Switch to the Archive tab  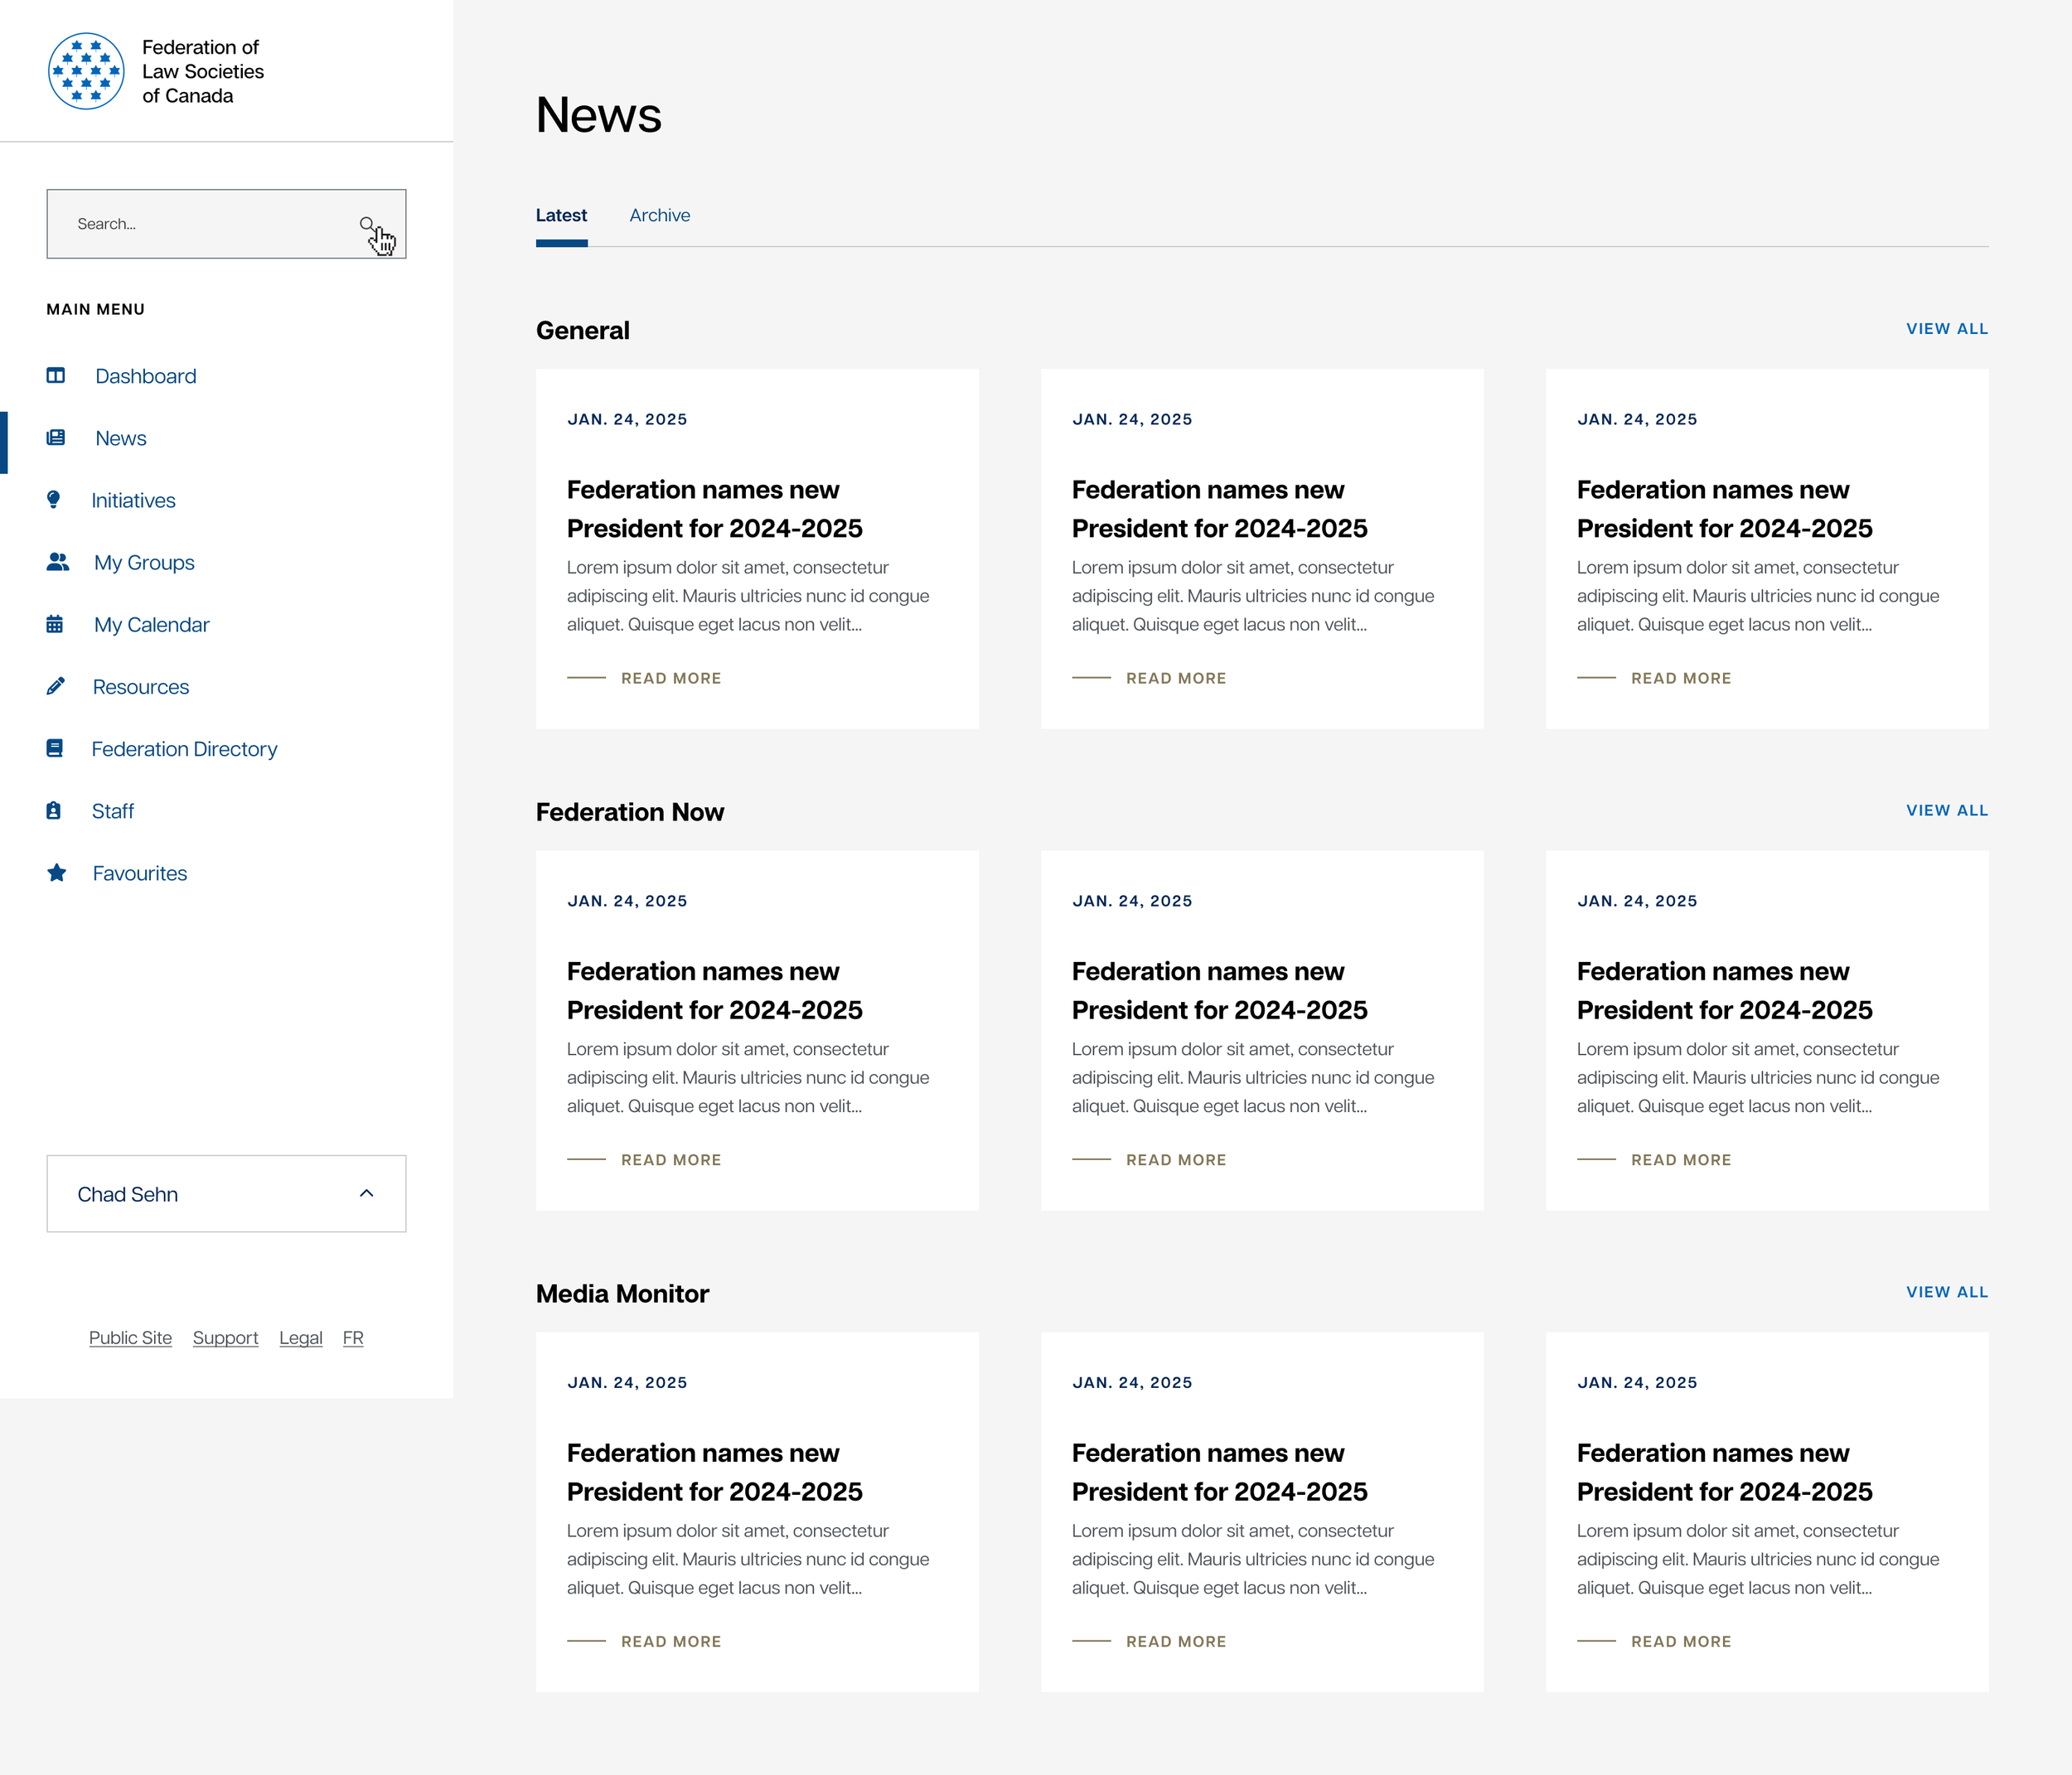[x=660, y=215]
